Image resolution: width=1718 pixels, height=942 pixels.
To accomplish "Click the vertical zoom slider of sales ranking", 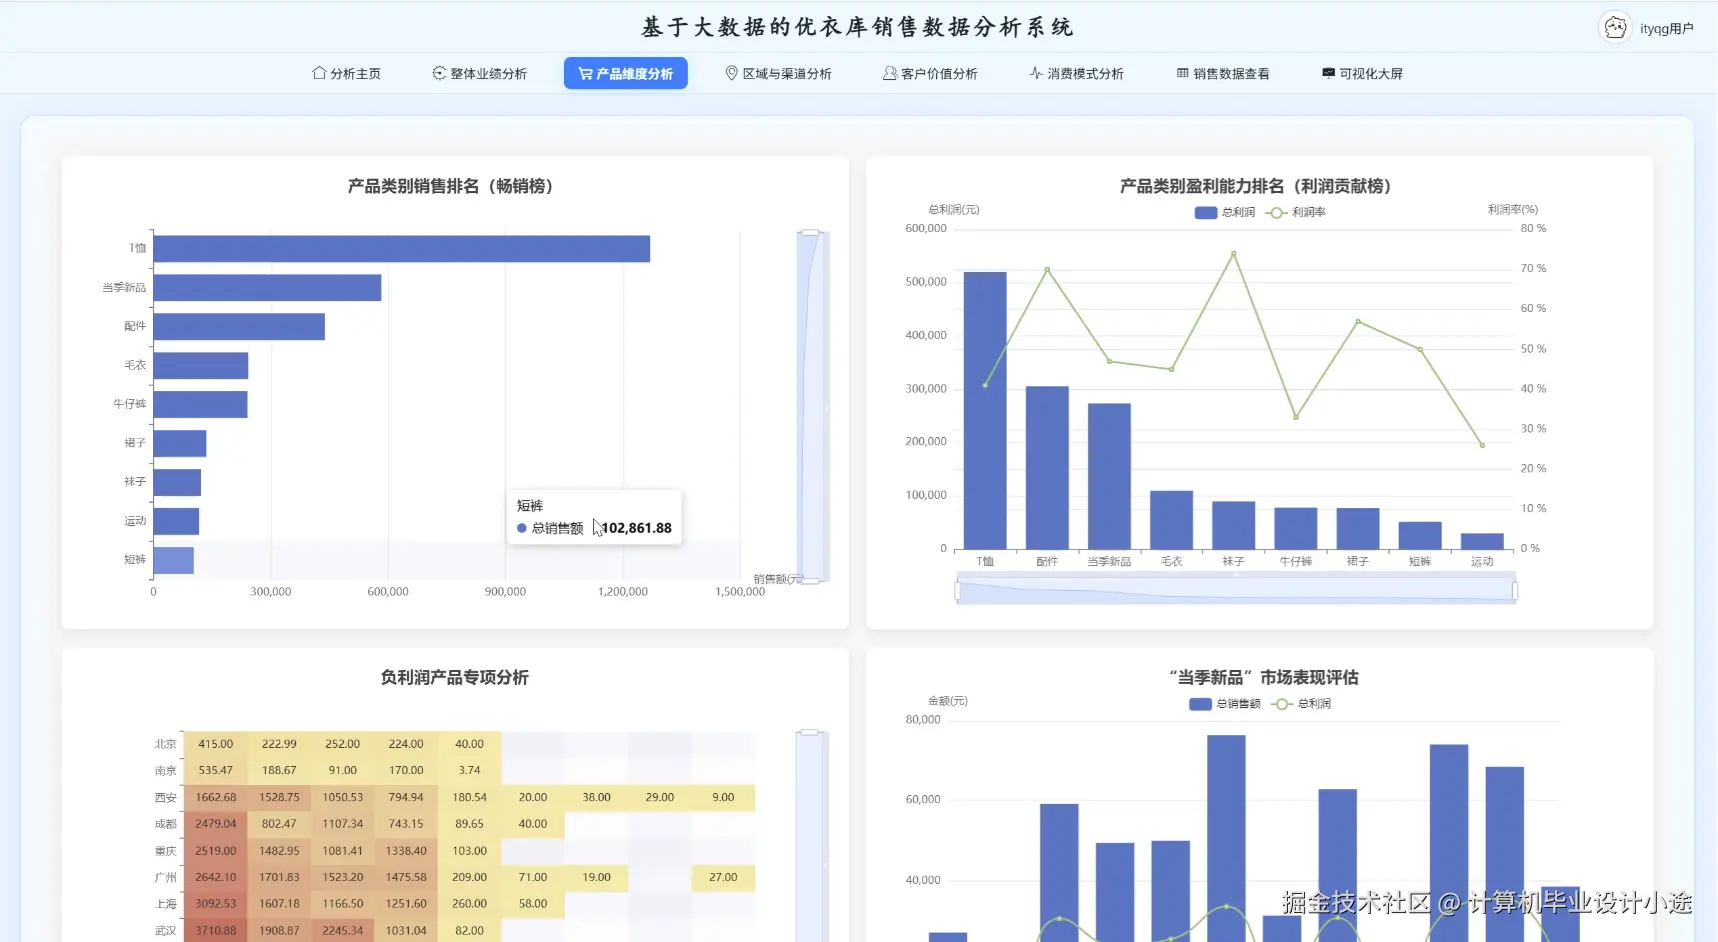I will click(811, 406).
